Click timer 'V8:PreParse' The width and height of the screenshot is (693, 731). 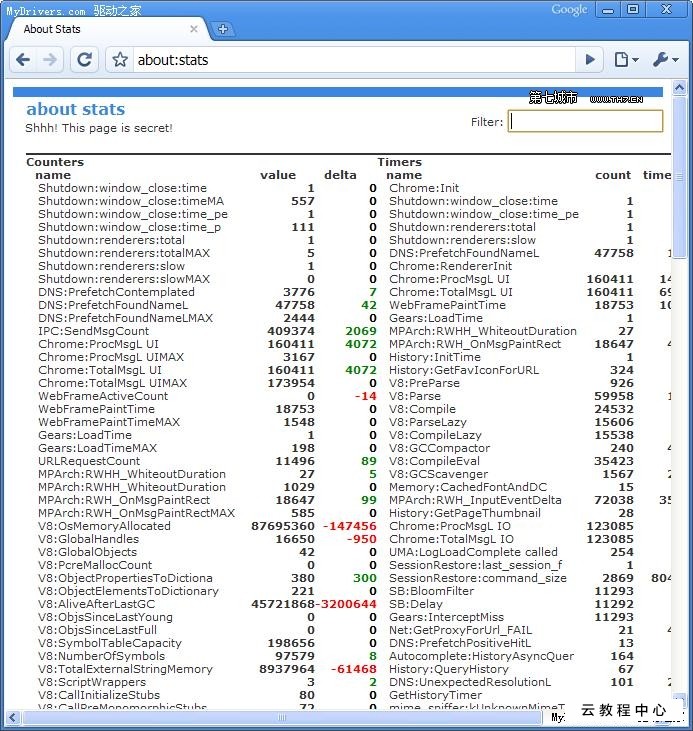(424, 383)
